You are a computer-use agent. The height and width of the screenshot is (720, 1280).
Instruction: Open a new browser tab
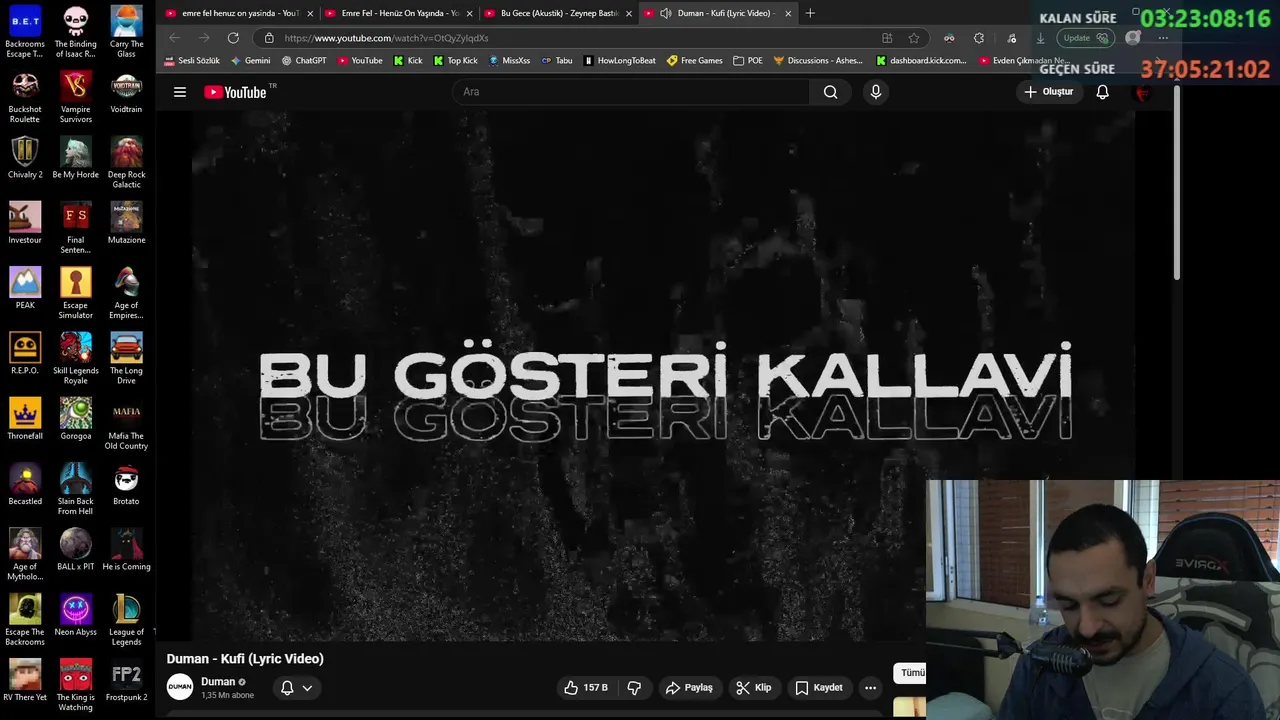810,13
